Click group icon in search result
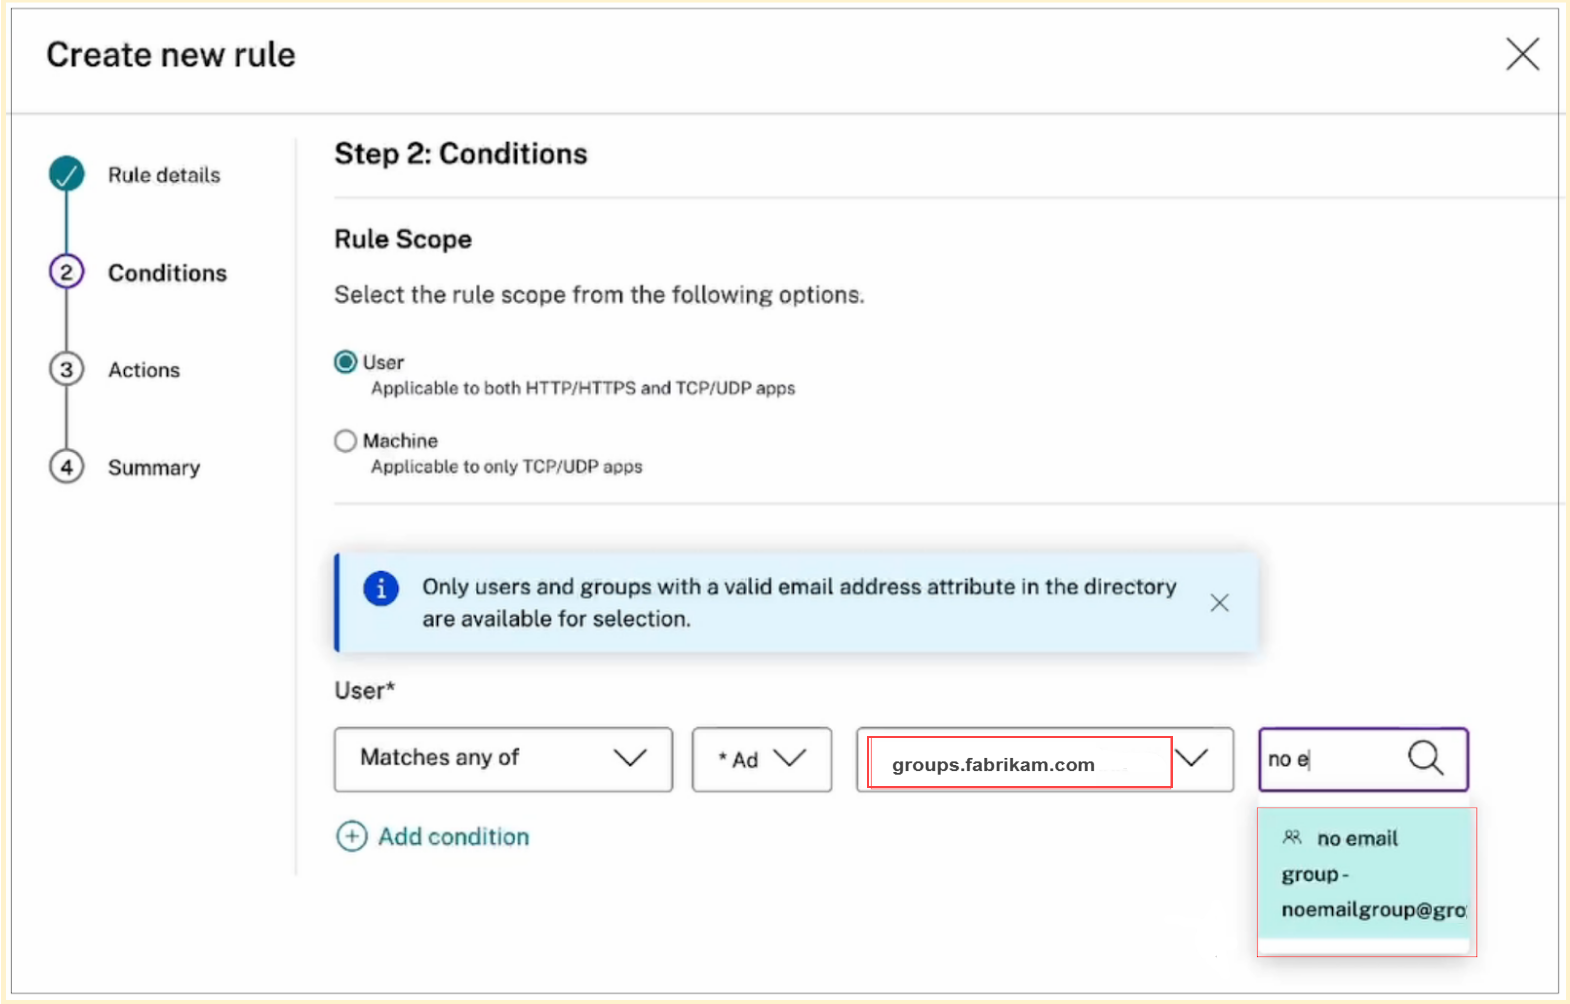This screenshot has height=1004, width=1570. (x=1292, y=837)
